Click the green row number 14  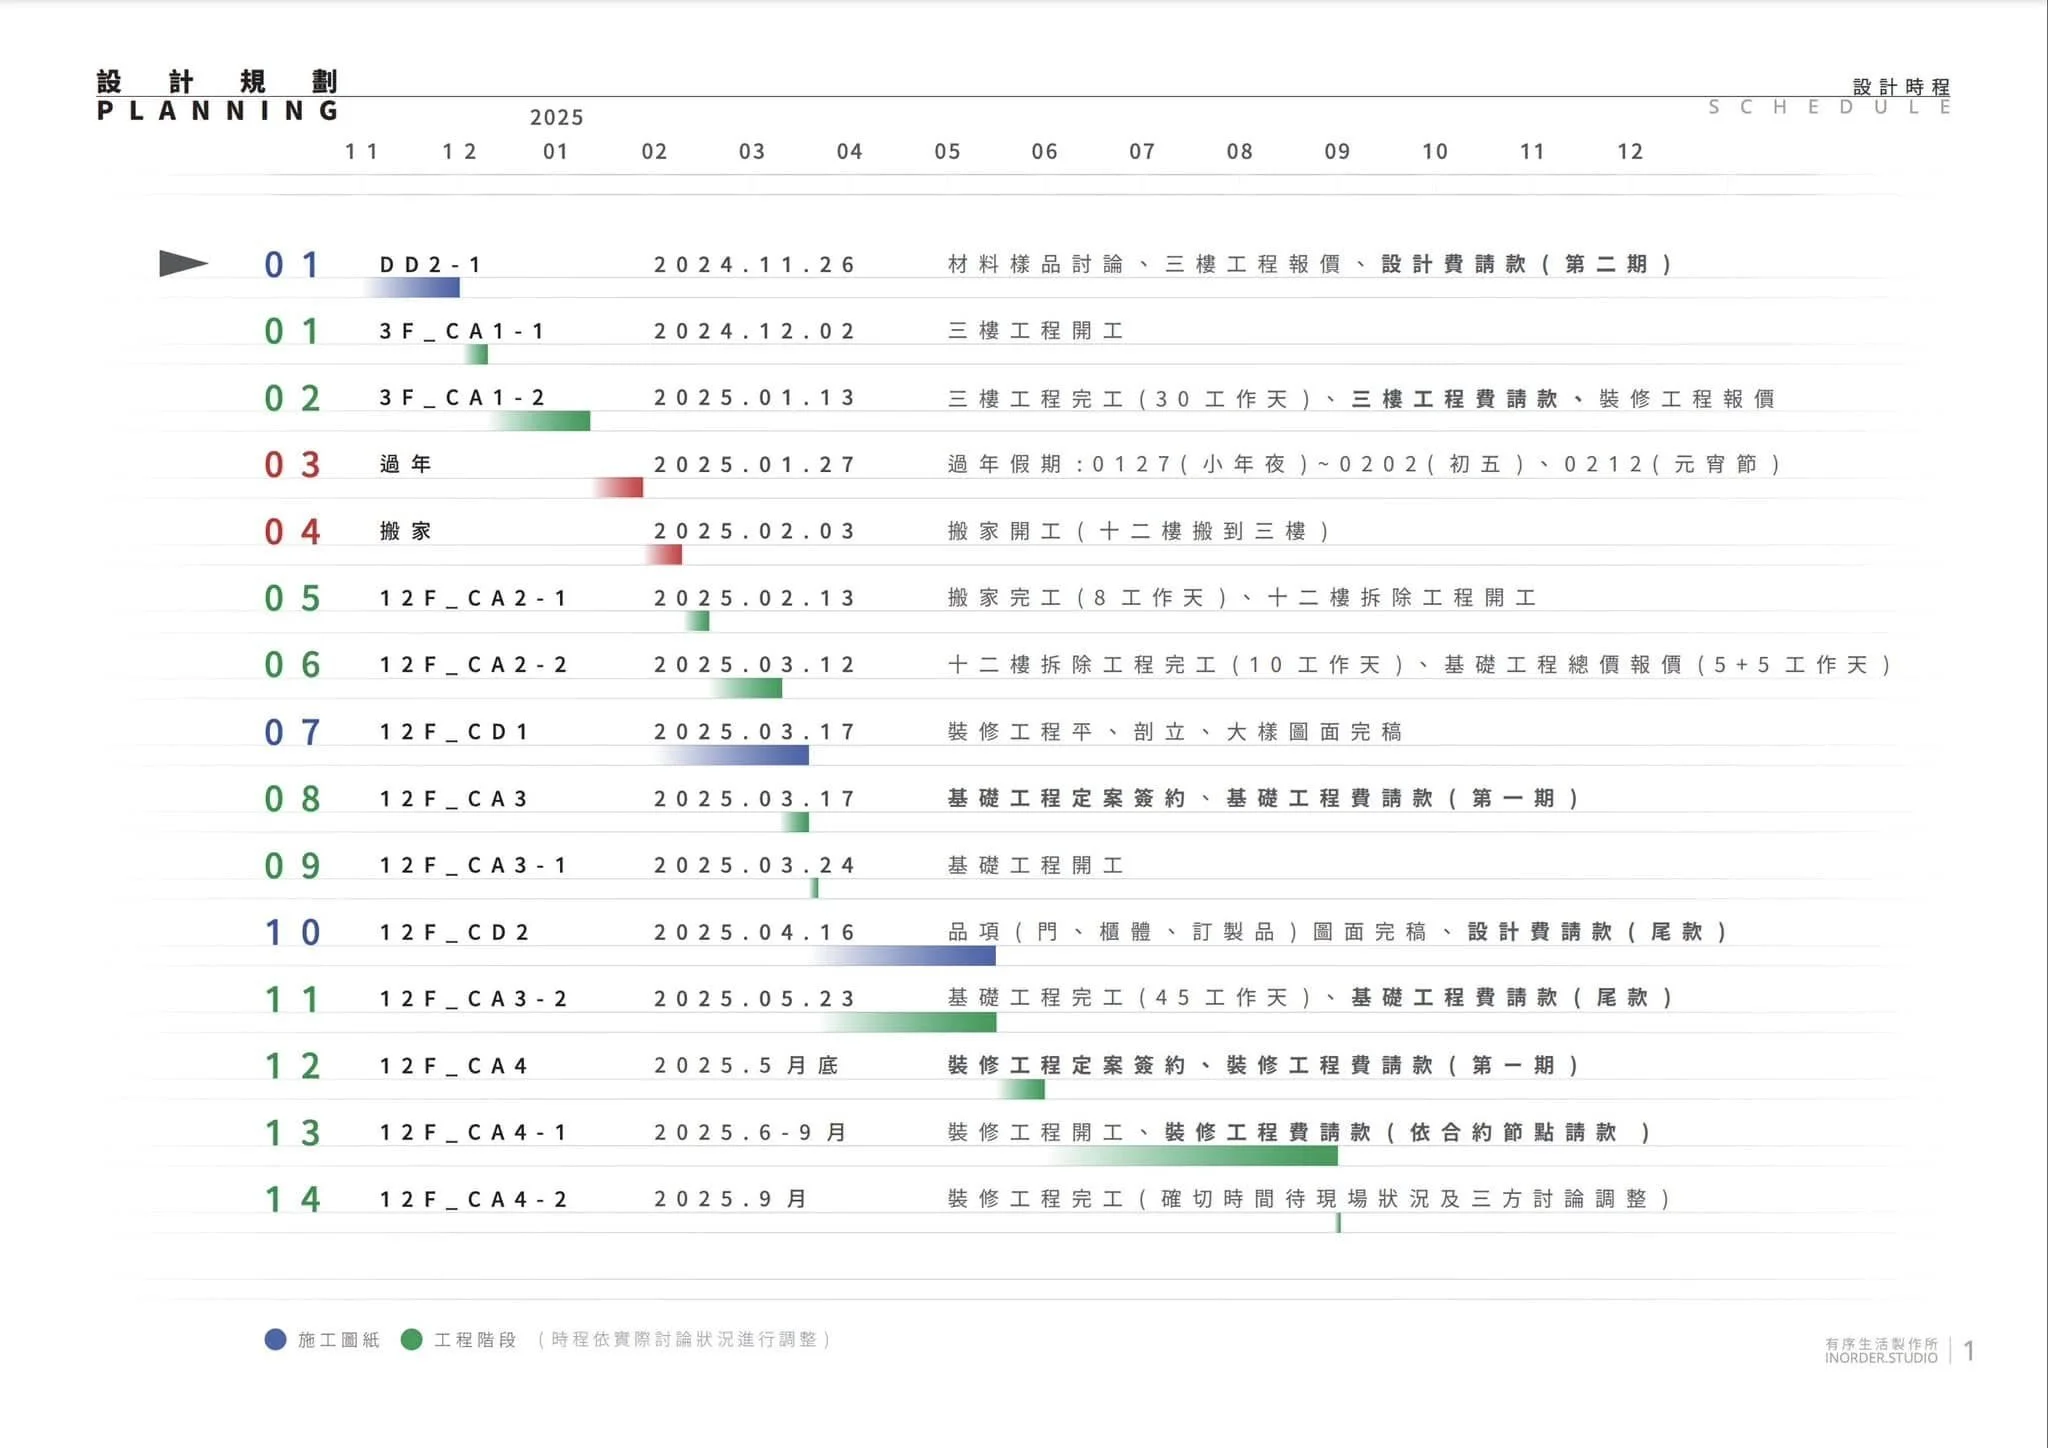pos(292,1199)
